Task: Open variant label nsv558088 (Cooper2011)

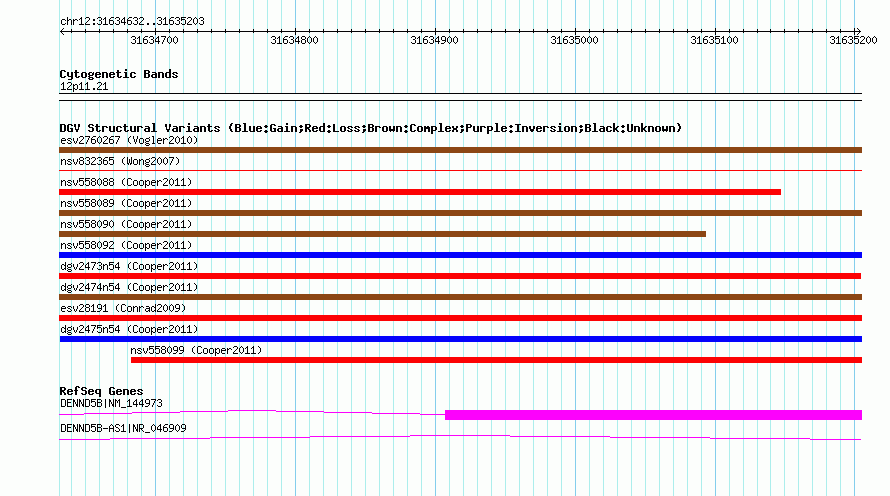Action: pos(126,182)
